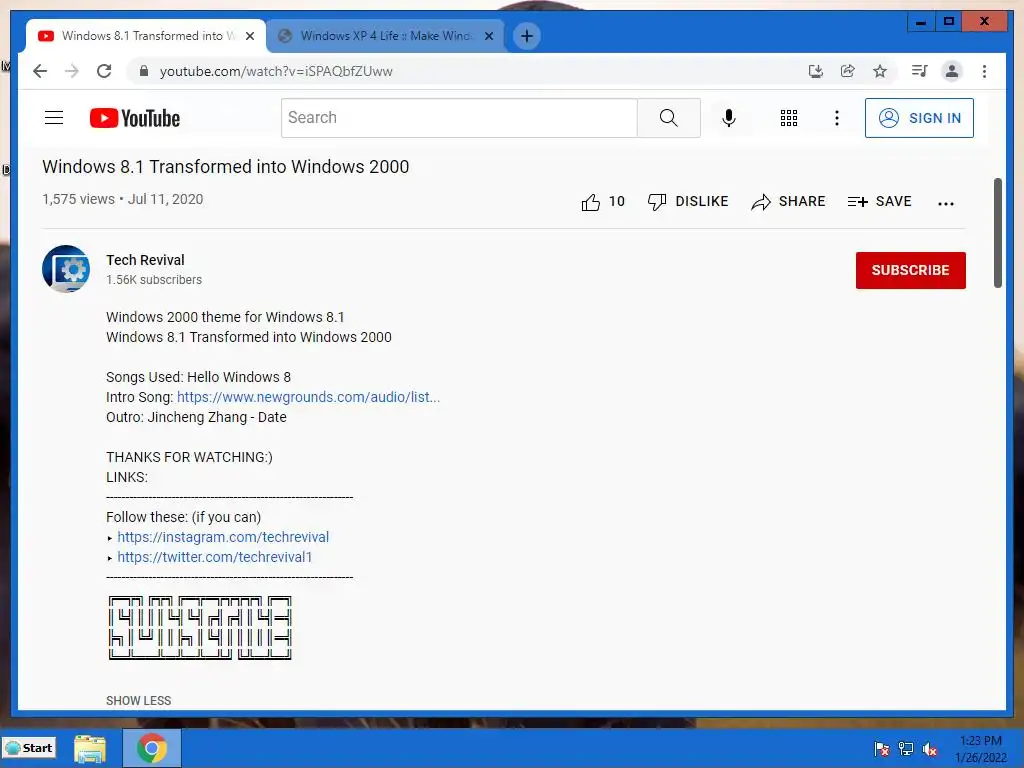
Task: Collapse description with SHOW LESS
Action: pos(138,701)
